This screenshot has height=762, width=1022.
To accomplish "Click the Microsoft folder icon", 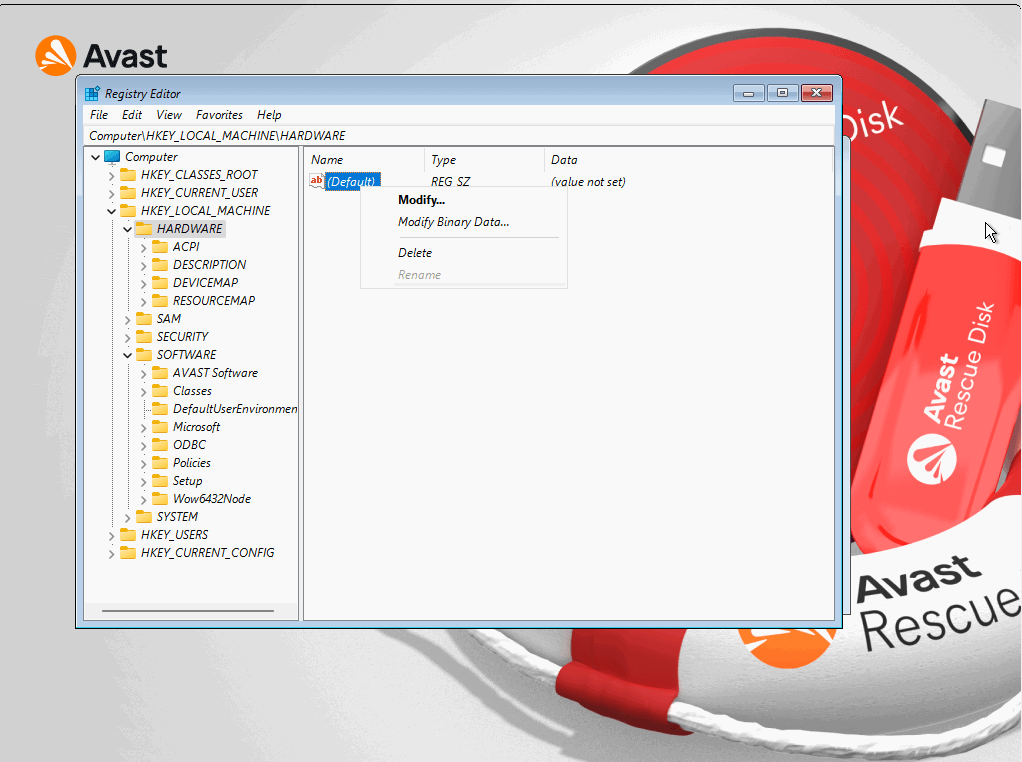I will [x=160, y=426].
